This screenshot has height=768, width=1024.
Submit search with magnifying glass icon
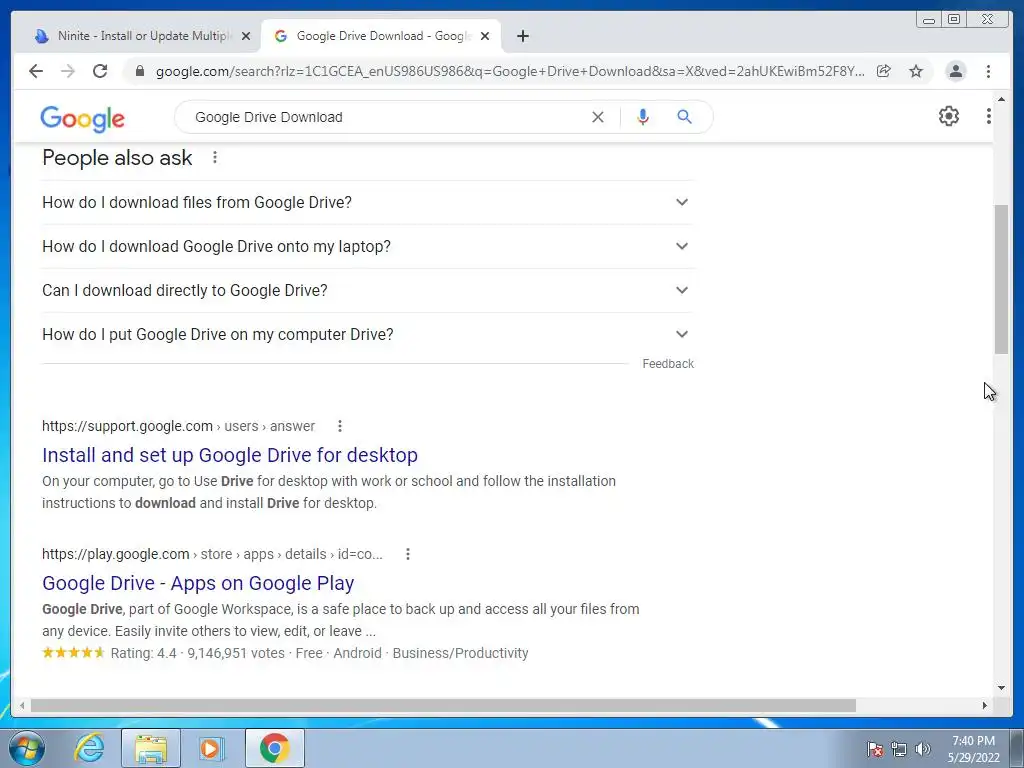(684, 117)
